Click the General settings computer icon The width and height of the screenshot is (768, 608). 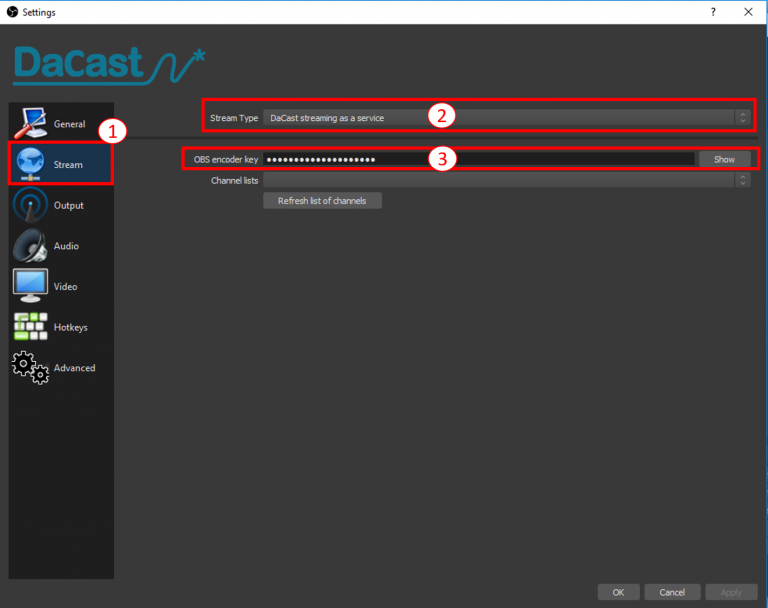click(x=29, y=122)
